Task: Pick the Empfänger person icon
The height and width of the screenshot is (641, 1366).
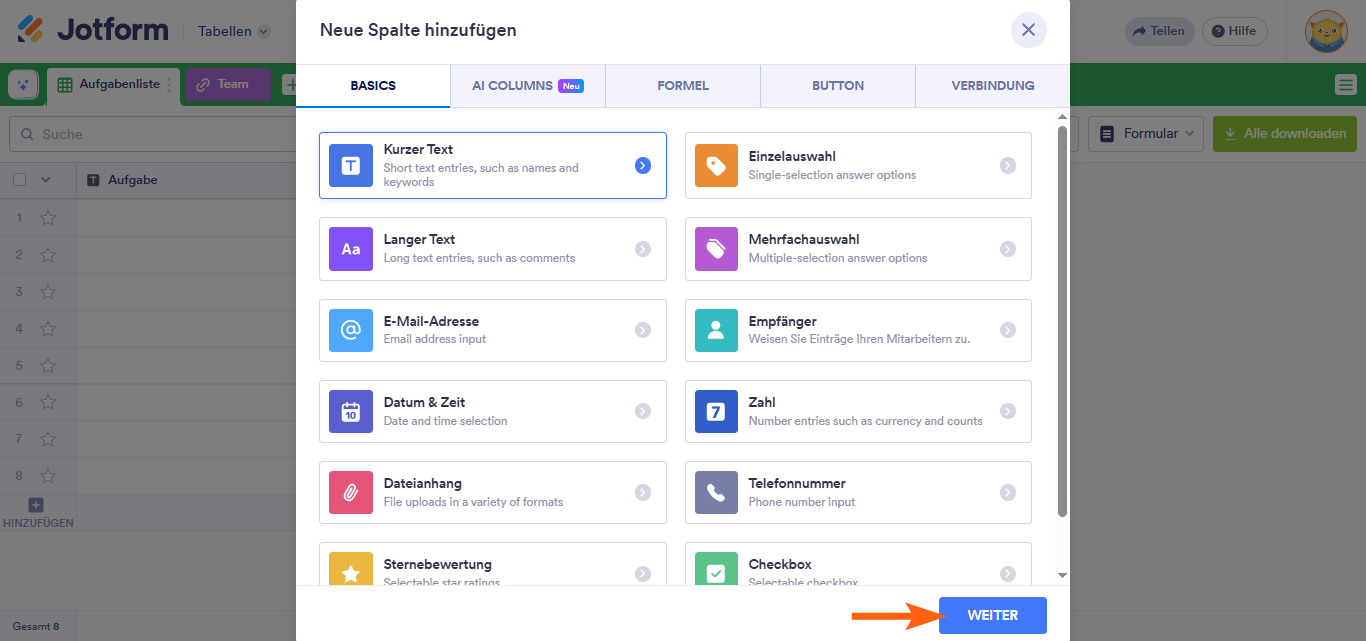Action: click(x=716, y=330)
